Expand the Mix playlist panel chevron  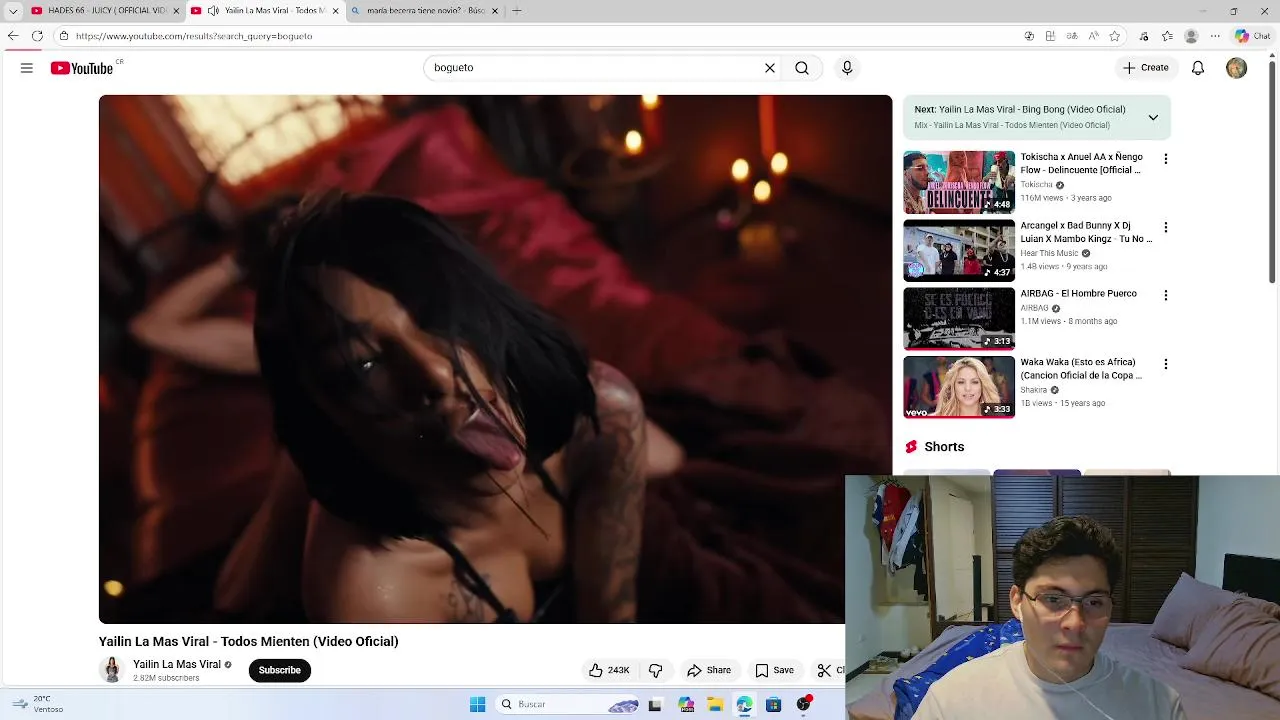click(1153, 118)
